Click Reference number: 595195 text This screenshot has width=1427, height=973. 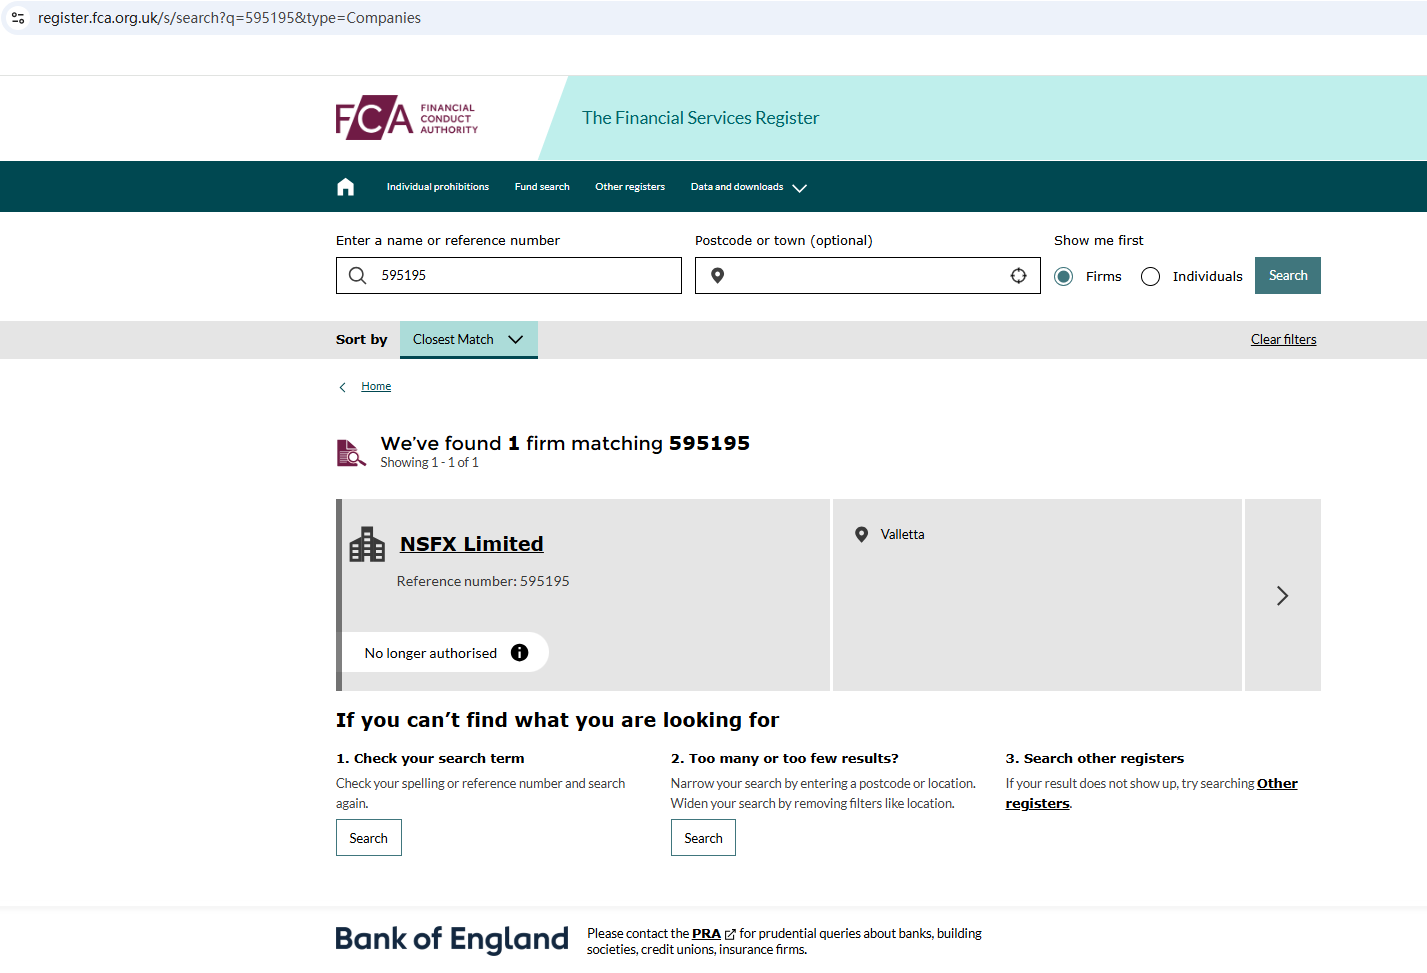(x=483, y=582)
